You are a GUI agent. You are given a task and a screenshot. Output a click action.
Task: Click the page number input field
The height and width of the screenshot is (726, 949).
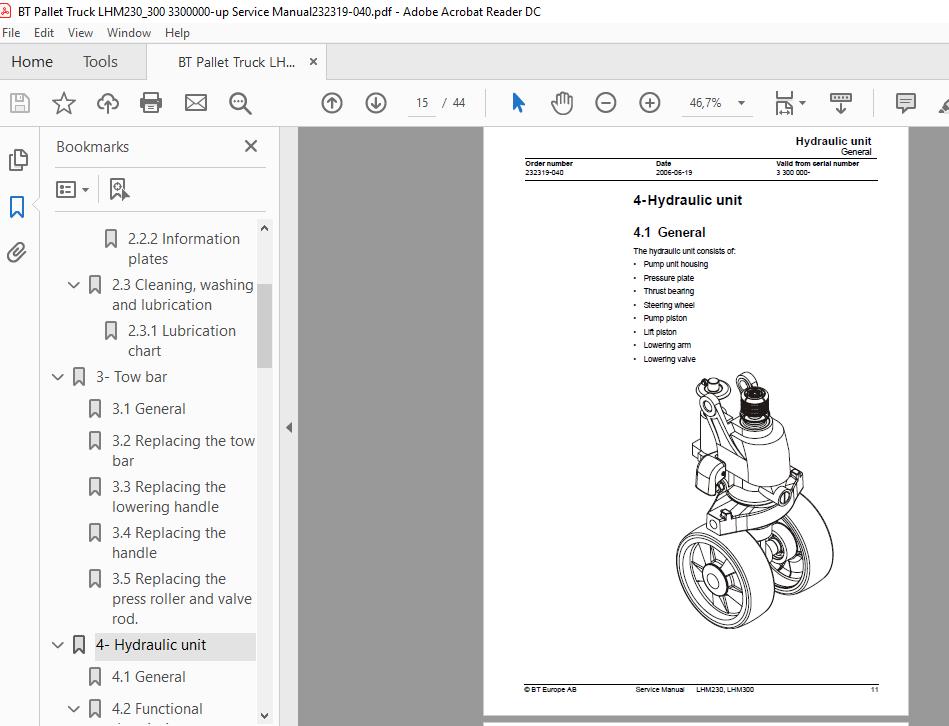422,103
